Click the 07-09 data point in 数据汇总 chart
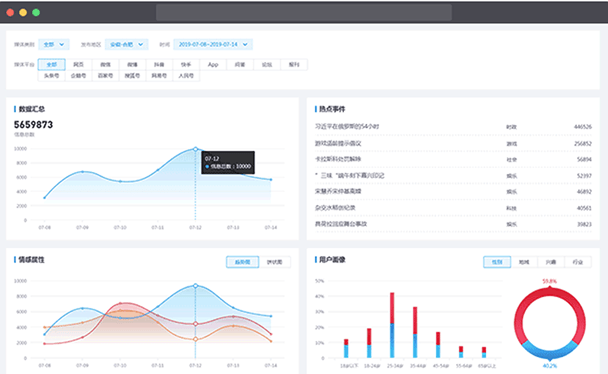608x374 pixels. tap(82, 171)
